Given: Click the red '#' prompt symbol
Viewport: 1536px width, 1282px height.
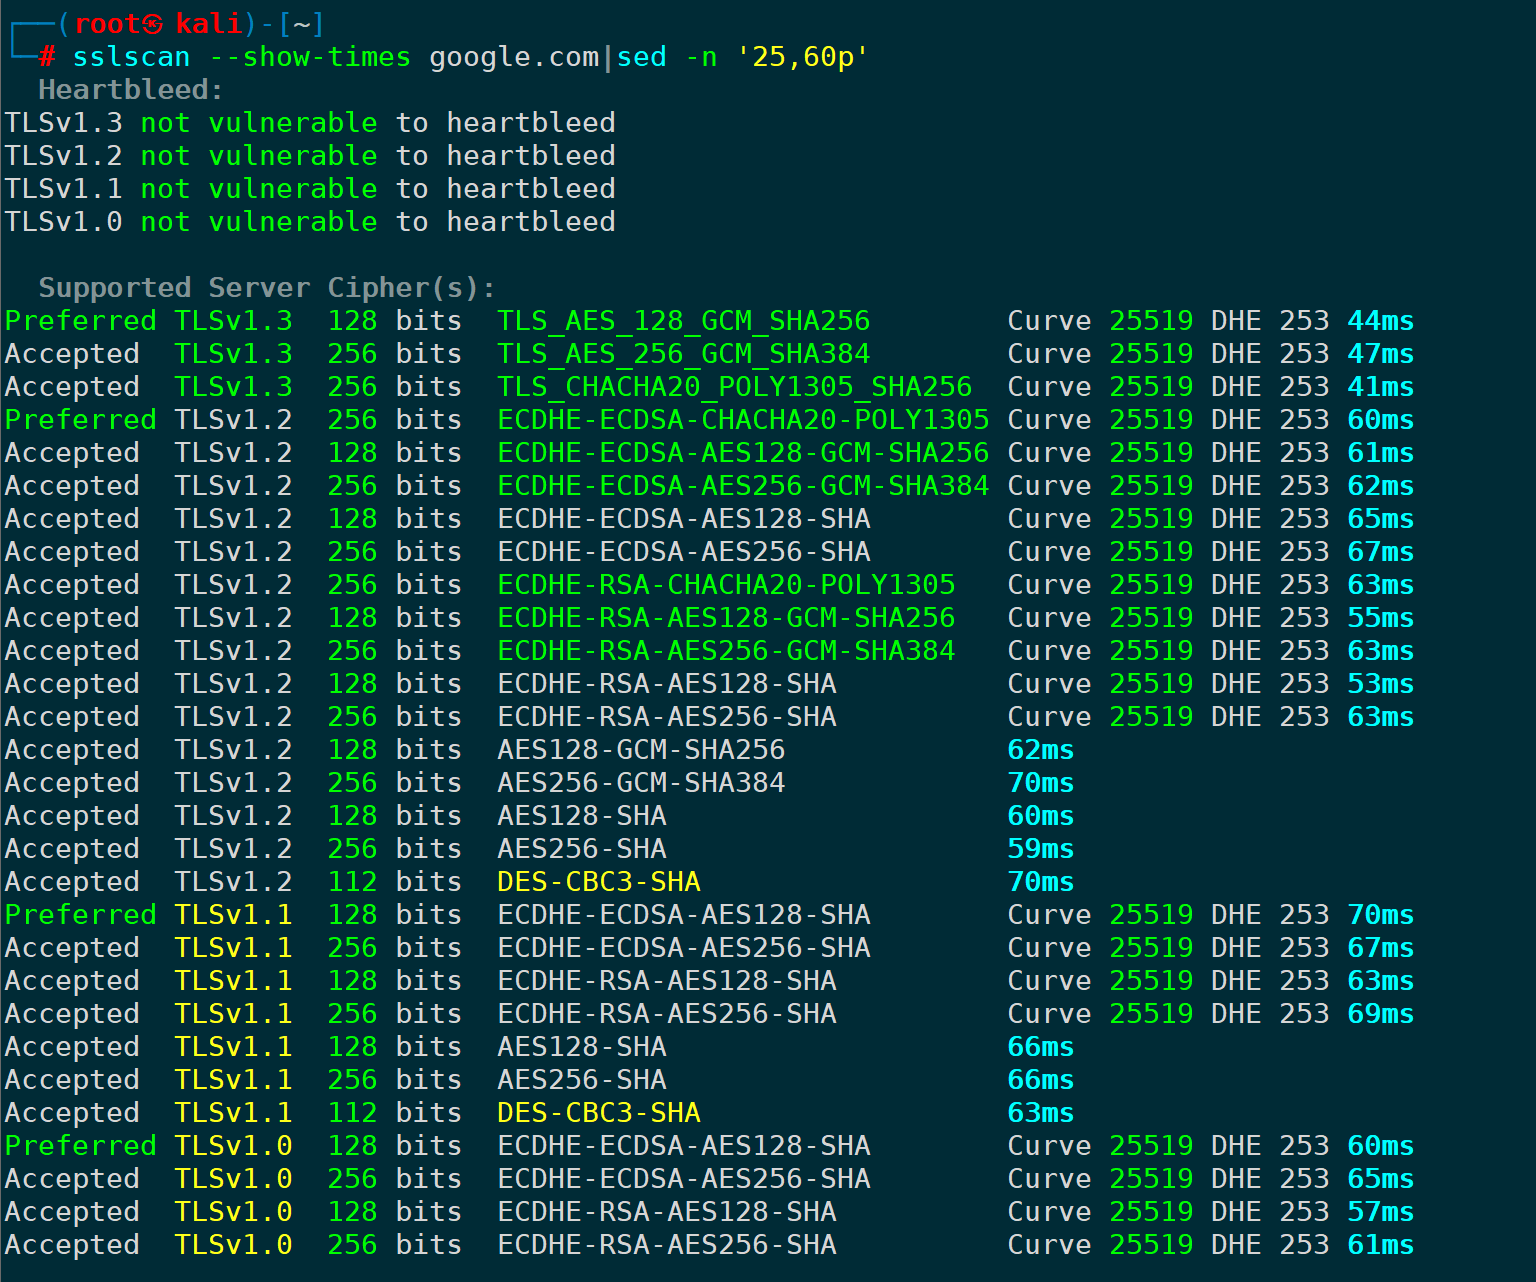Looking at the screenshot, I should click(x=47, y=57).
